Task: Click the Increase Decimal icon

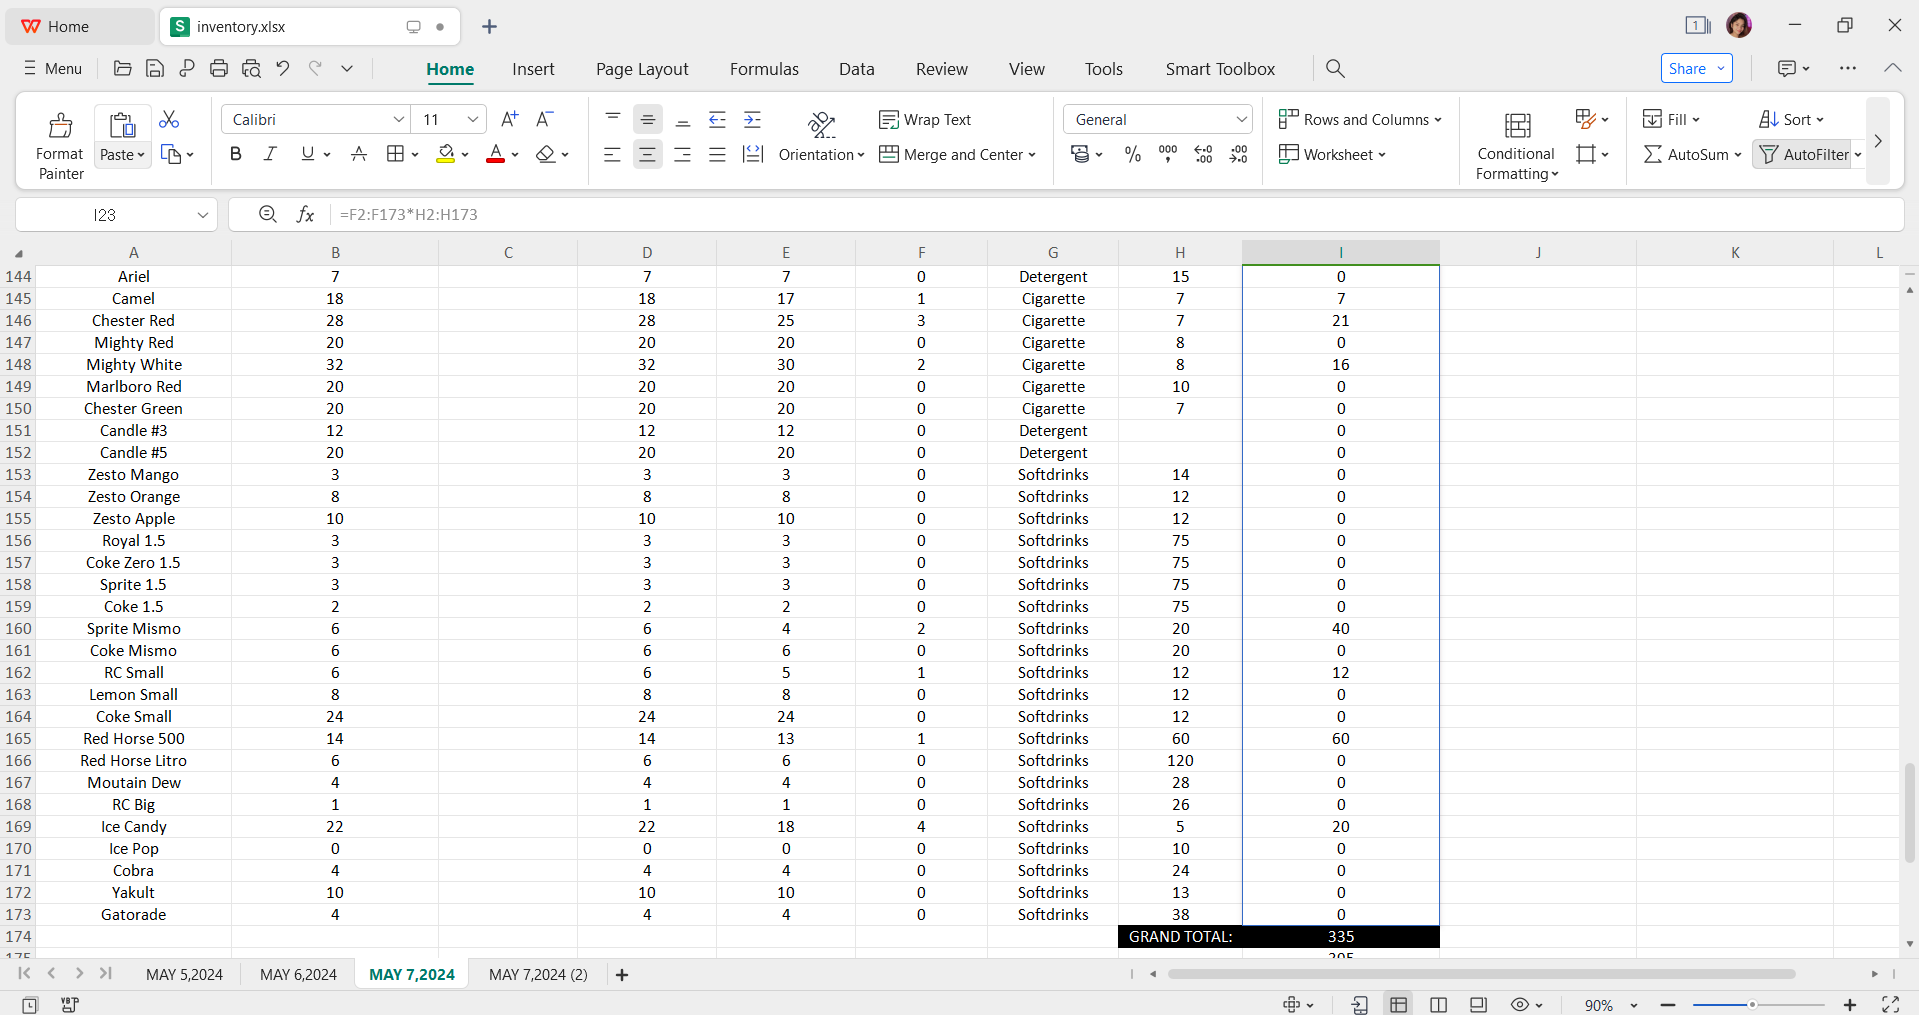Action: [x=1203, y=154]
